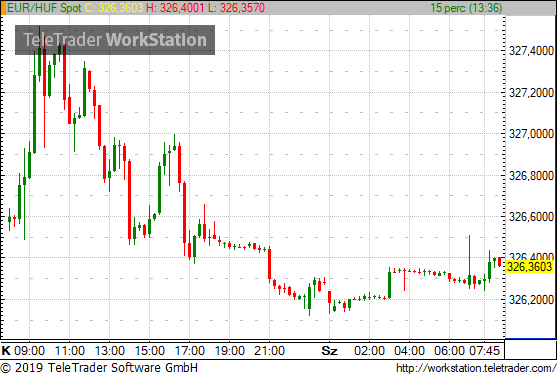Click the K day marker on time axis

click(6, 351)
